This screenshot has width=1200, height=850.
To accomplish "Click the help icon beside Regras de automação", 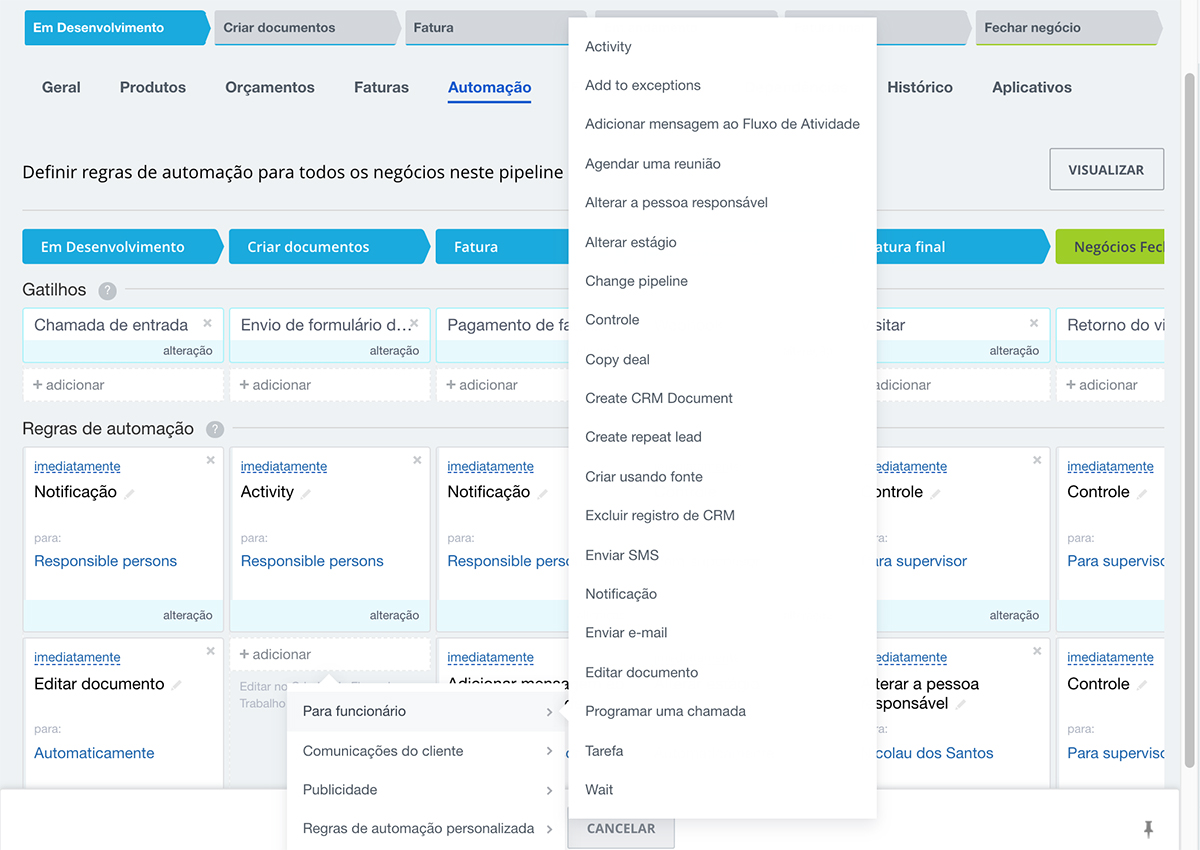I will point(215,430).
